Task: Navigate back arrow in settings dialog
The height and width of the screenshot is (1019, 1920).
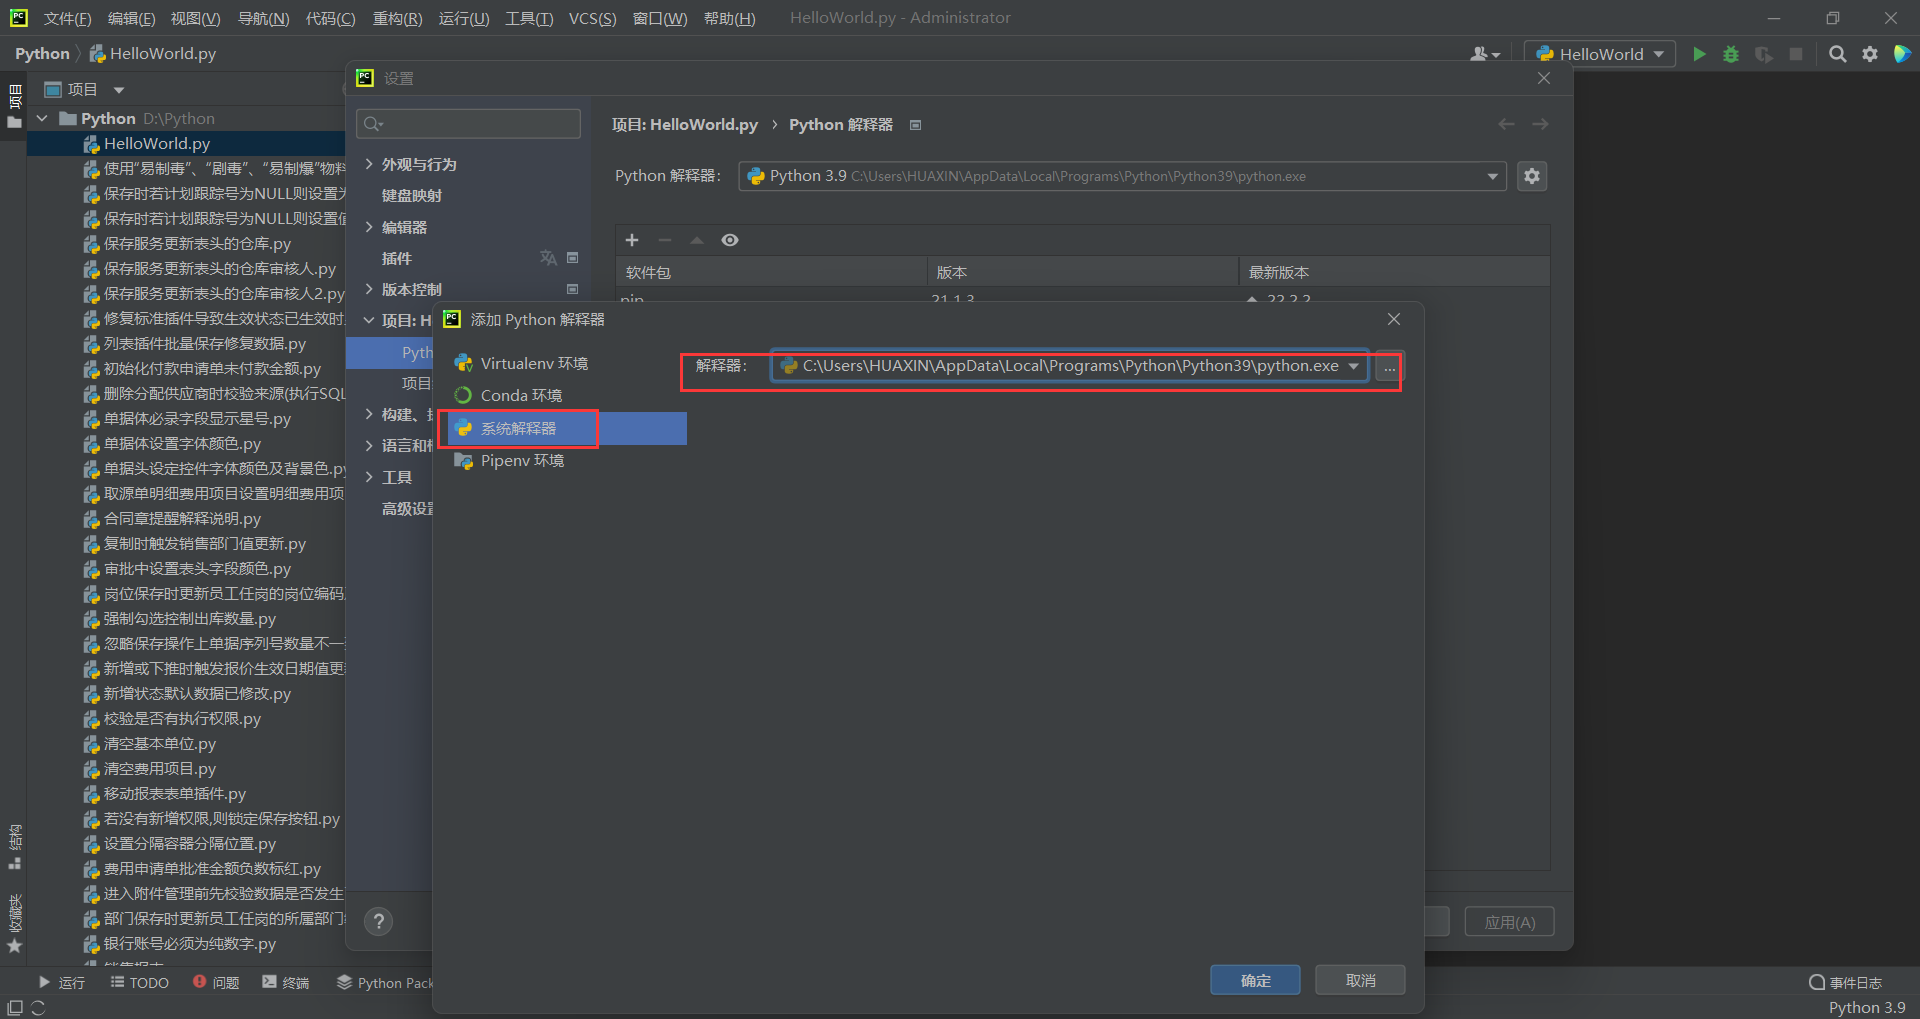Action: [x=1506, y=124]
